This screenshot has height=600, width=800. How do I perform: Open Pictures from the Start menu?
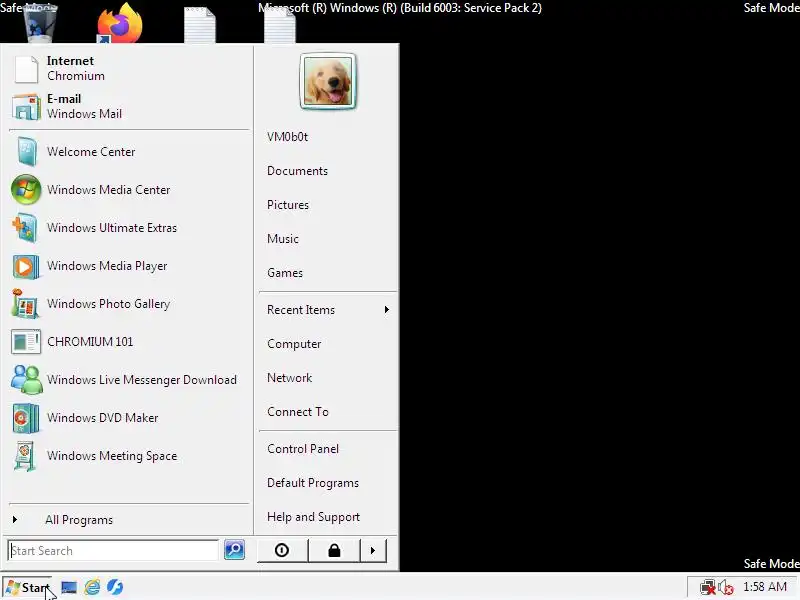(x=288, y=205)
